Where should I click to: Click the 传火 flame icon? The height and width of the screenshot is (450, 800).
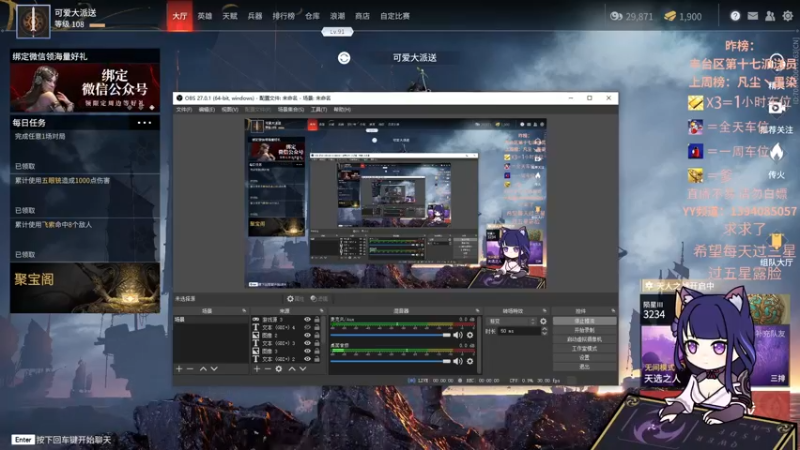777,152
